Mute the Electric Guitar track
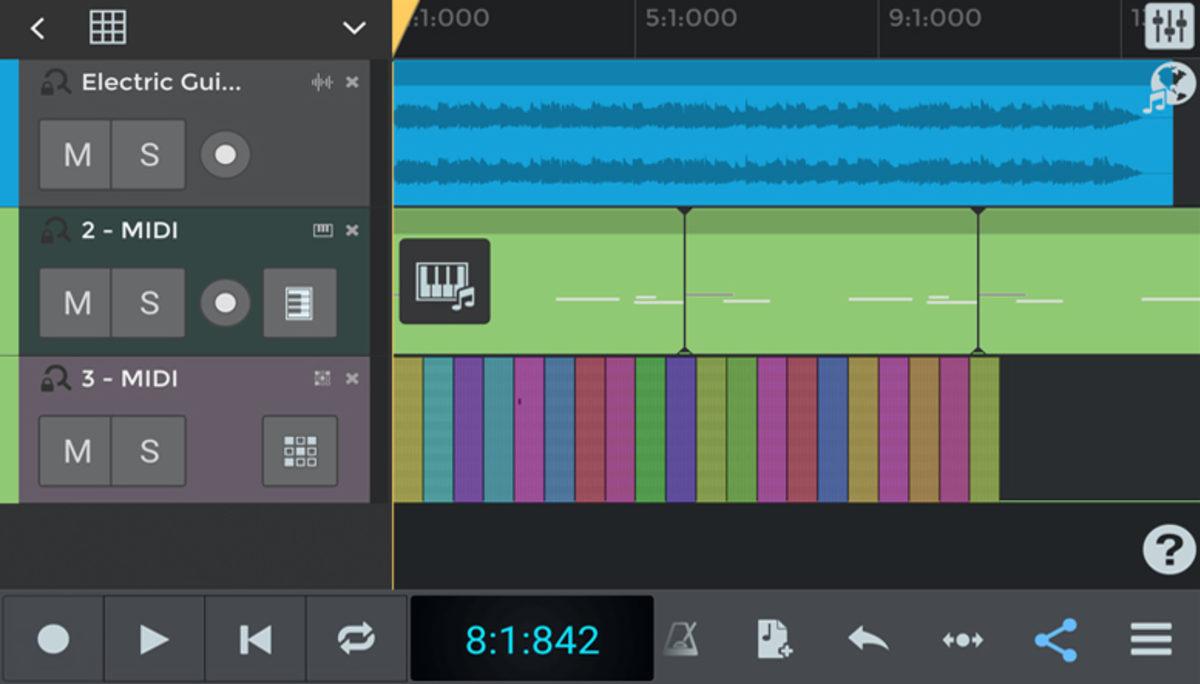The height and width of the screenshot is (684, 1200). pyautogui.click(x=75, y=154)
